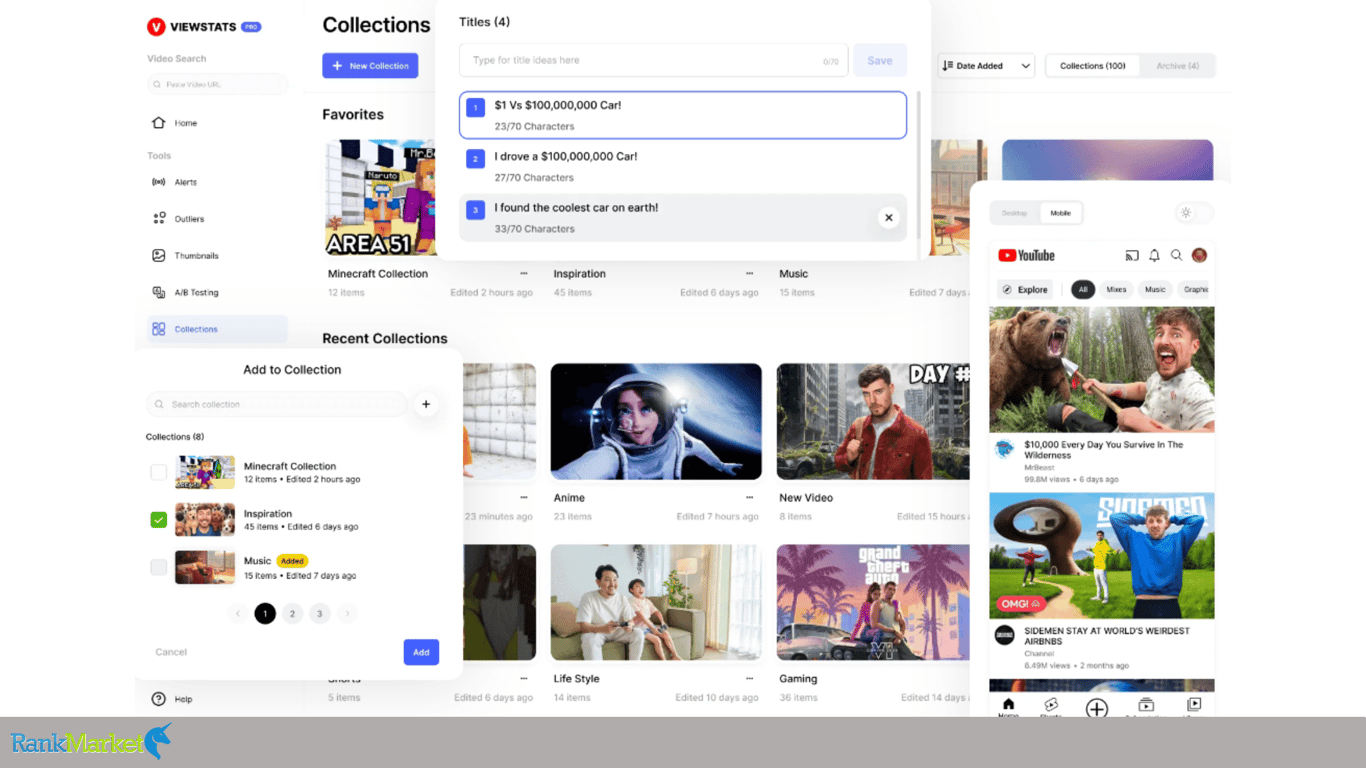Open the Date Added sort dropdown
This screenshot has width=1366, height=768.
[985, 66]
